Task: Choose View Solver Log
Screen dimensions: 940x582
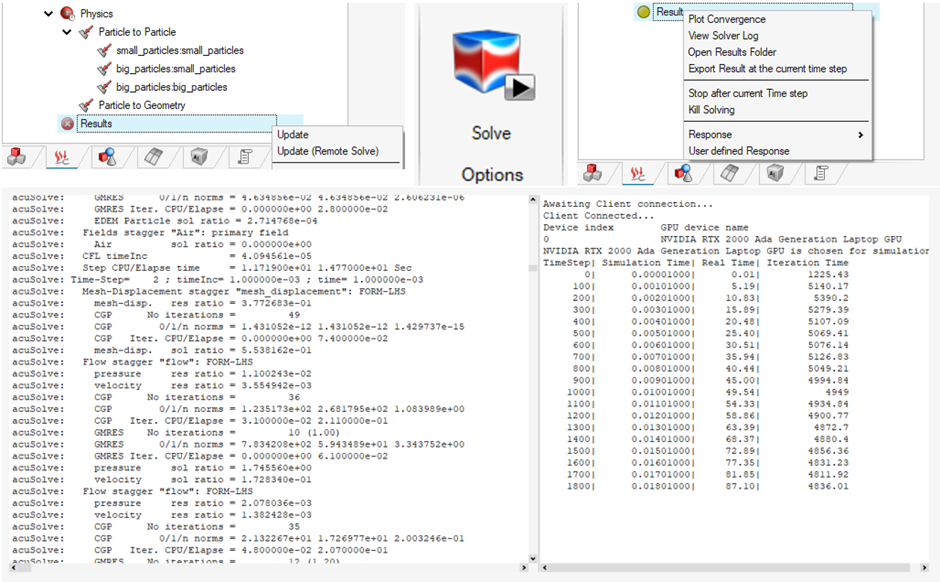Action: 723,35
